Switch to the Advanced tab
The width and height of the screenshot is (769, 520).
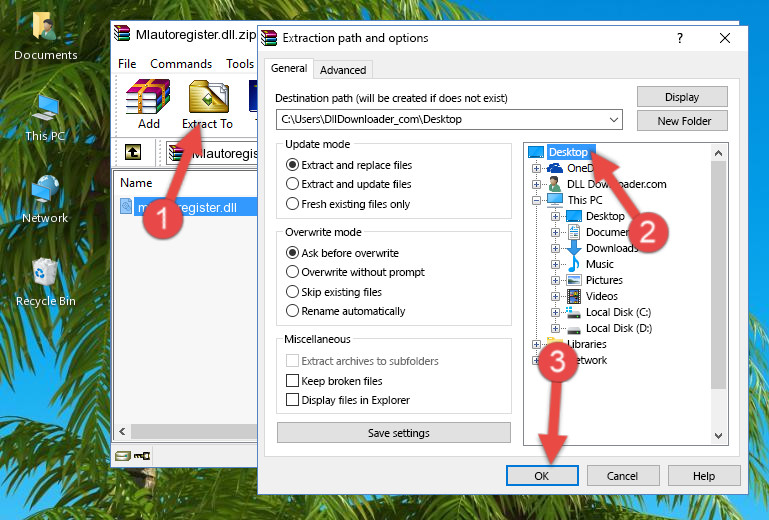pos(342,70)
